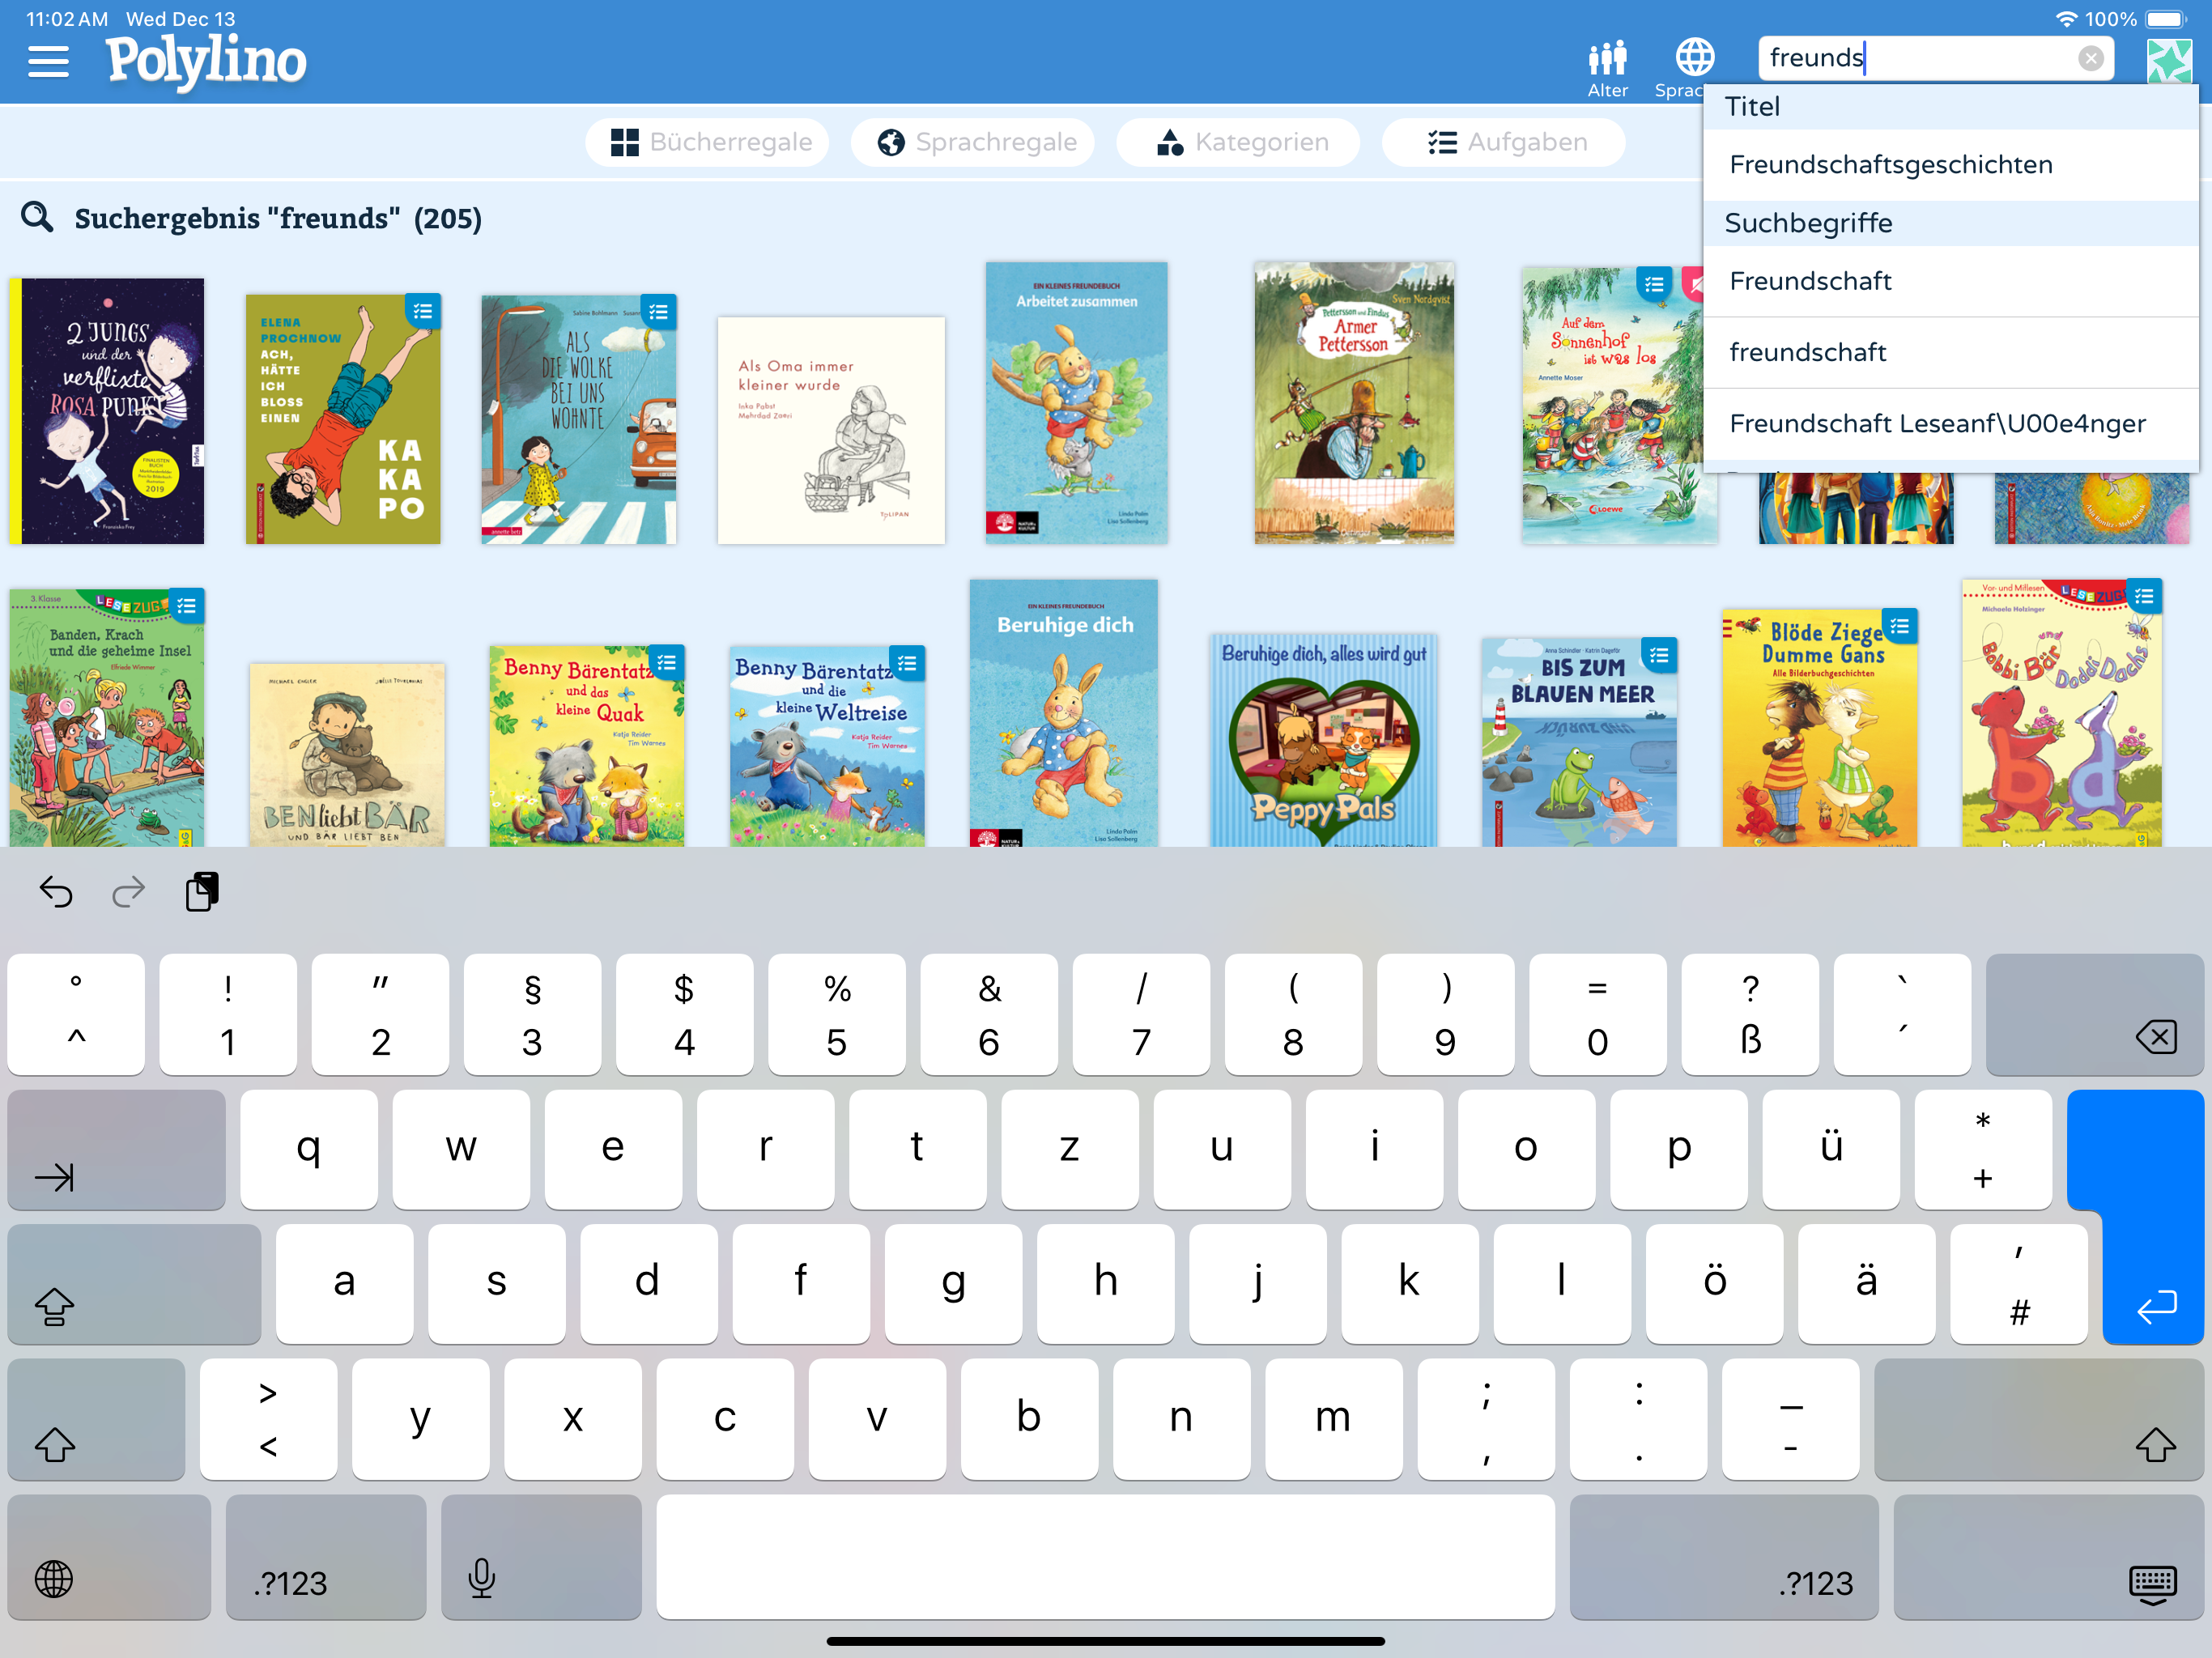Hide keyboard with dismiss key
The width and height of the screenshot is (2212, 1658).
coord(2048,1556)
